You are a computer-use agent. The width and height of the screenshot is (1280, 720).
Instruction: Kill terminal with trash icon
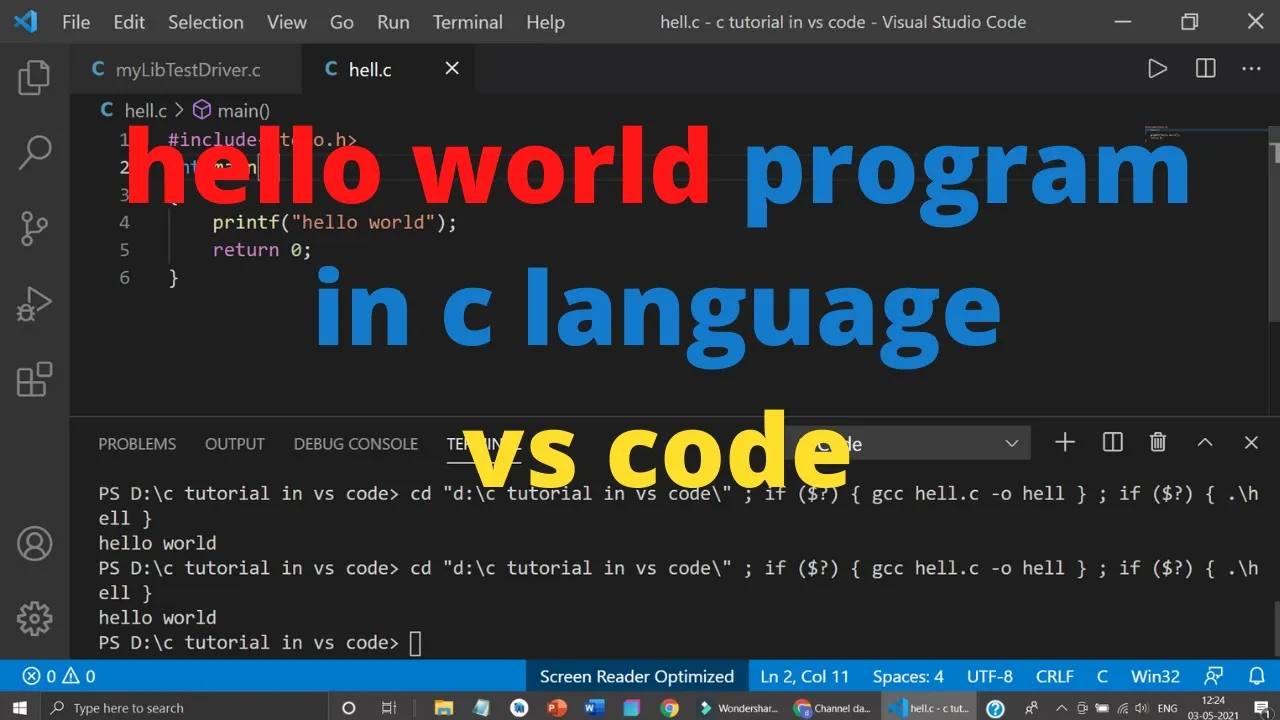[x=1158, y=442]
